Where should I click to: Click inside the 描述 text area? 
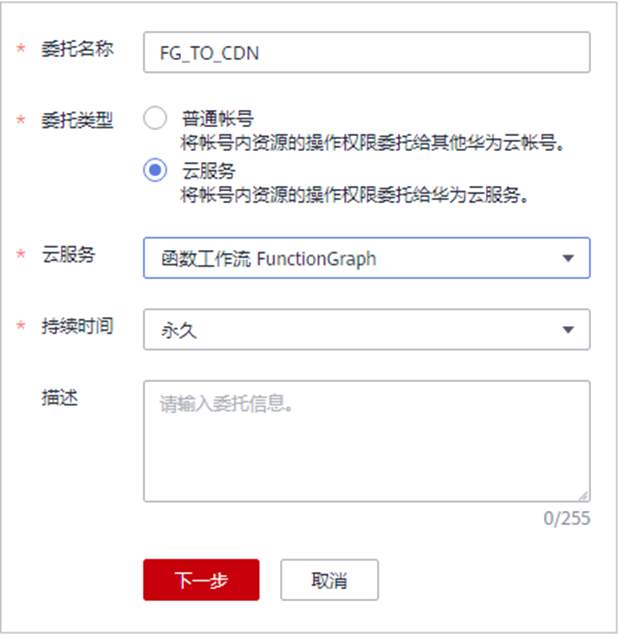click(366, 440)
